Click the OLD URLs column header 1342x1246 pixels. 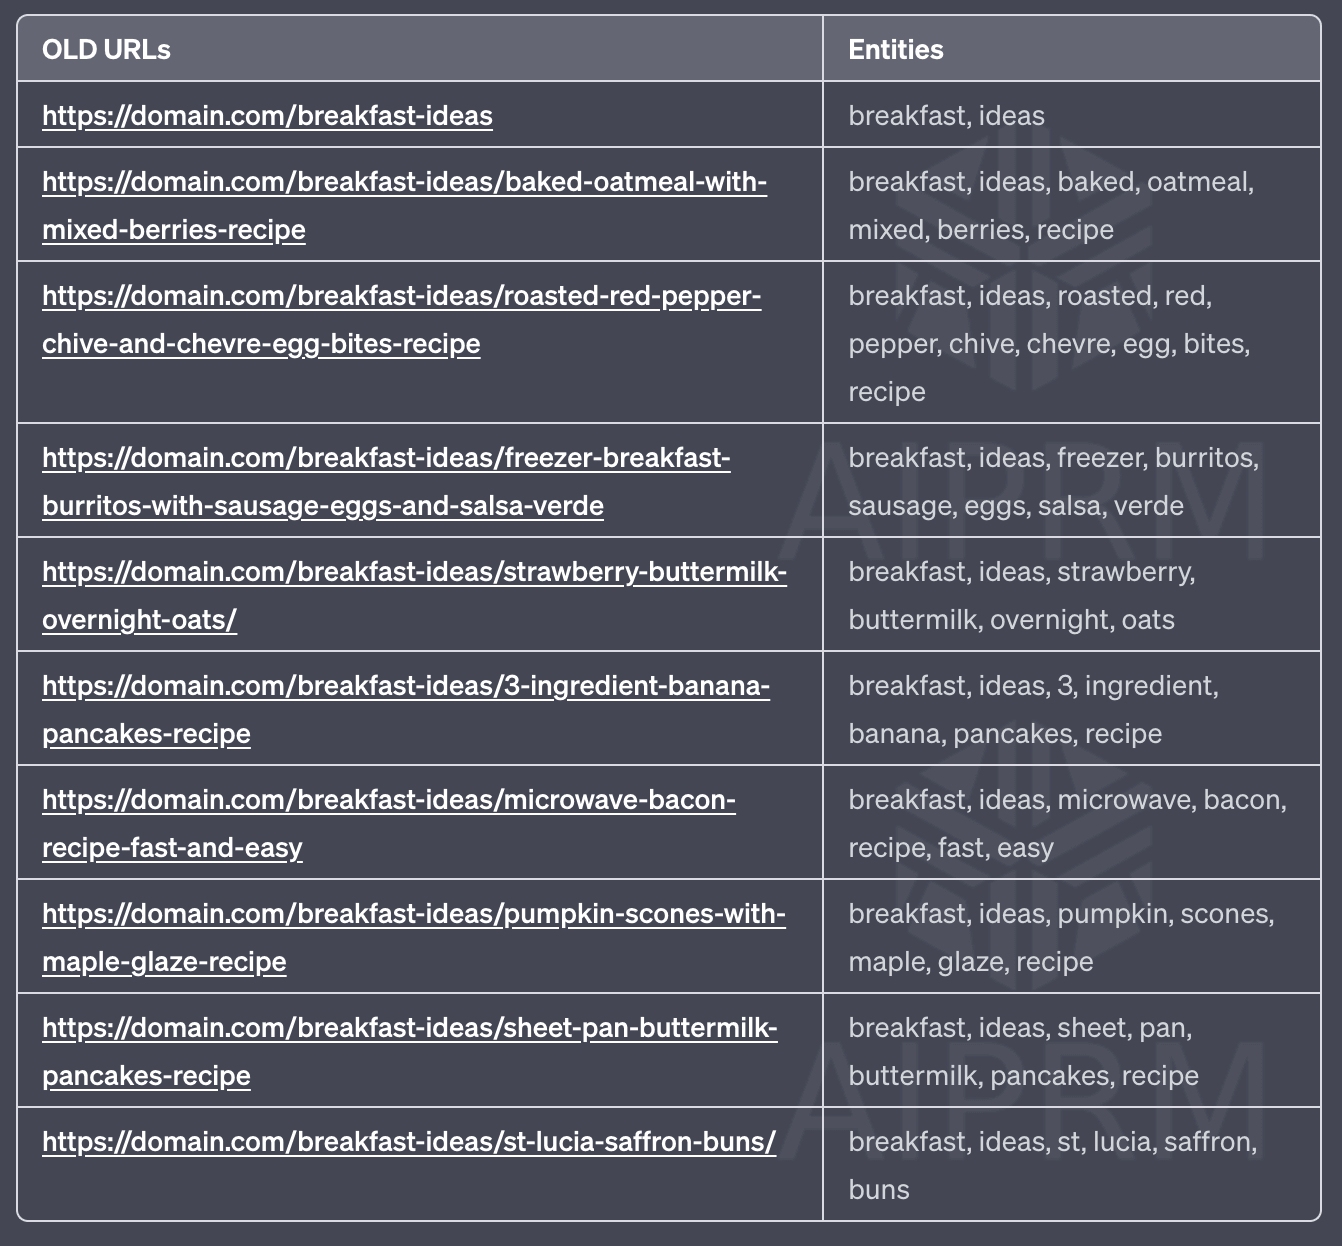106,50
